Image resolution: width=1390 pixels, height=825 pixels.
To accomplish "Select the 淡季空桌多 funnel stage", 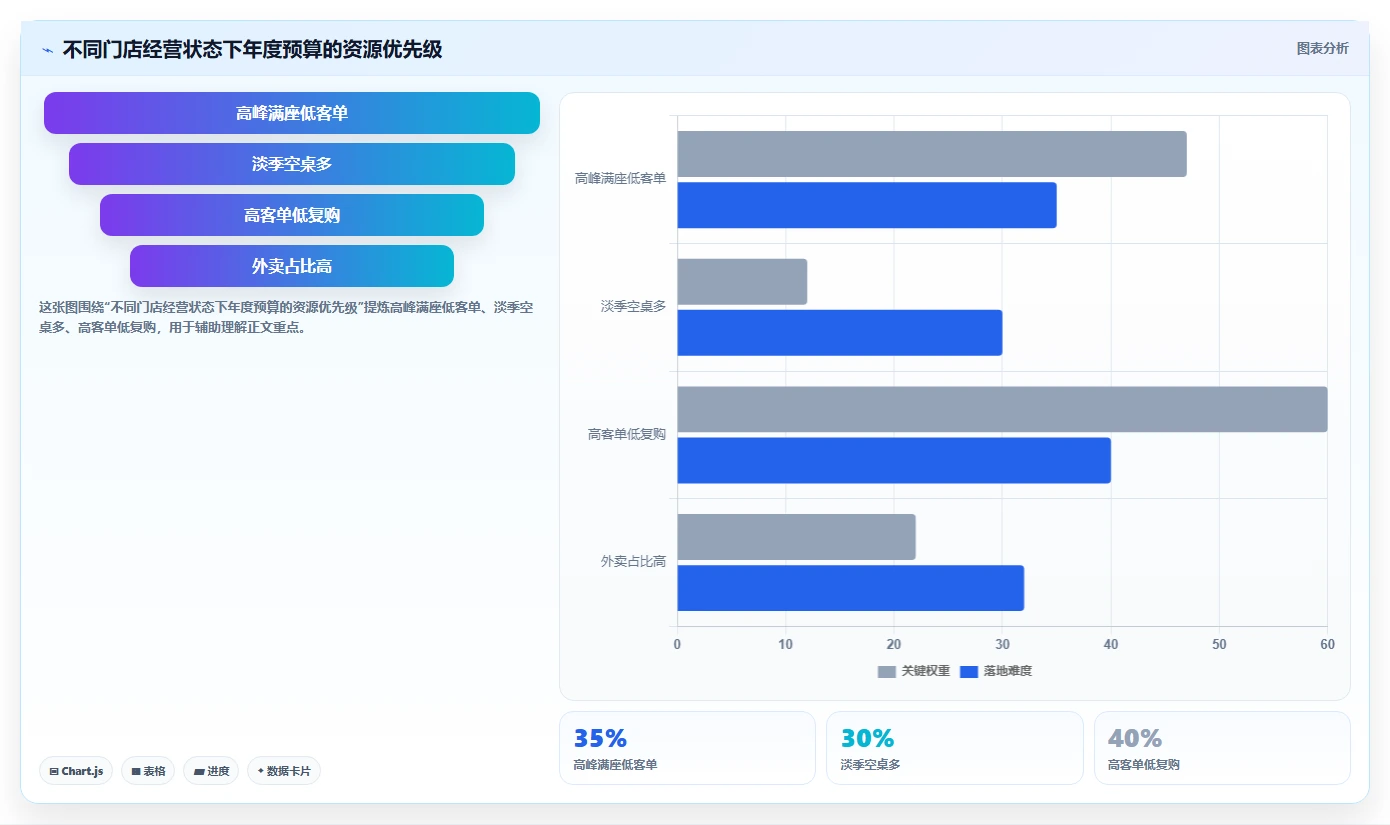I will (292, 164).
